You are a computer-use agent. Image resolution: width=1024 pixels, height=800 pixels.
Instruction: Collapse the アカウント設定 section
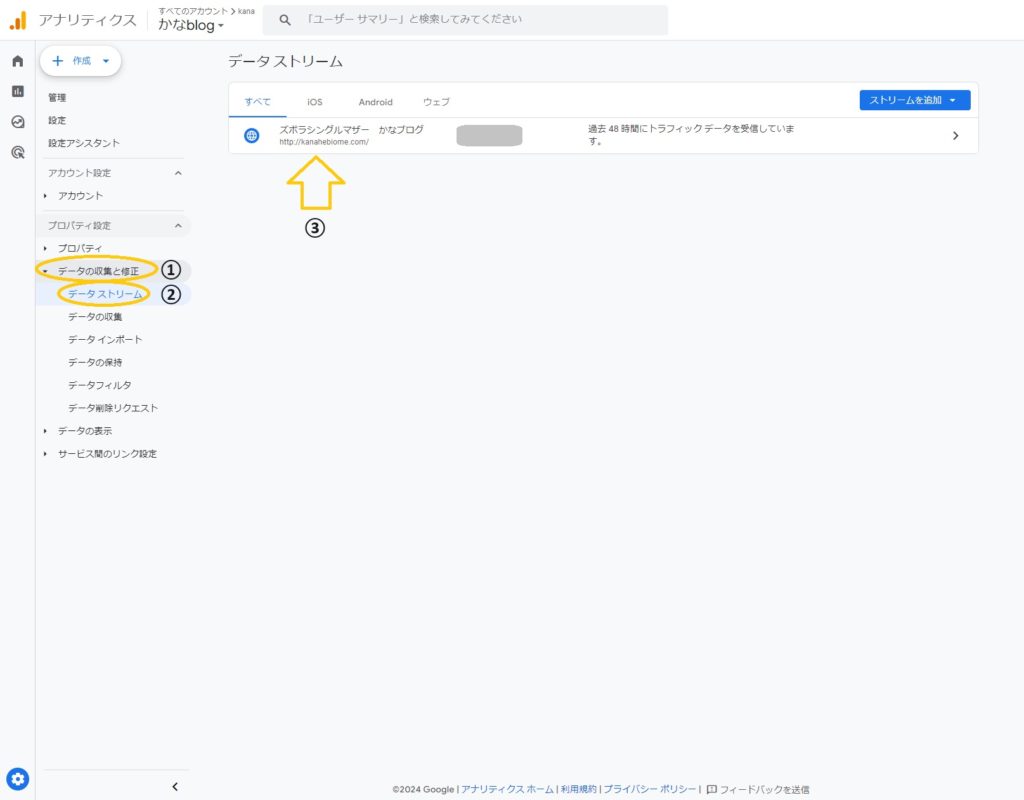[x=178, y=173]
